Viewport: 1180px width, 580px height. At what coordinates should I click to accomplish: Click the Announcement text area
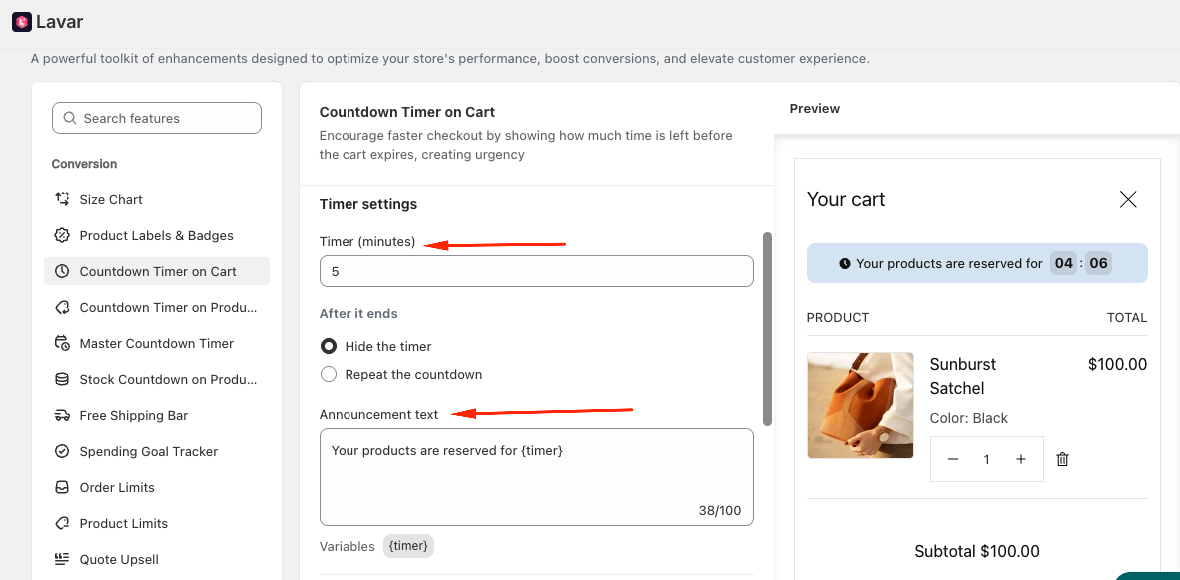click(x=537, y=477)
